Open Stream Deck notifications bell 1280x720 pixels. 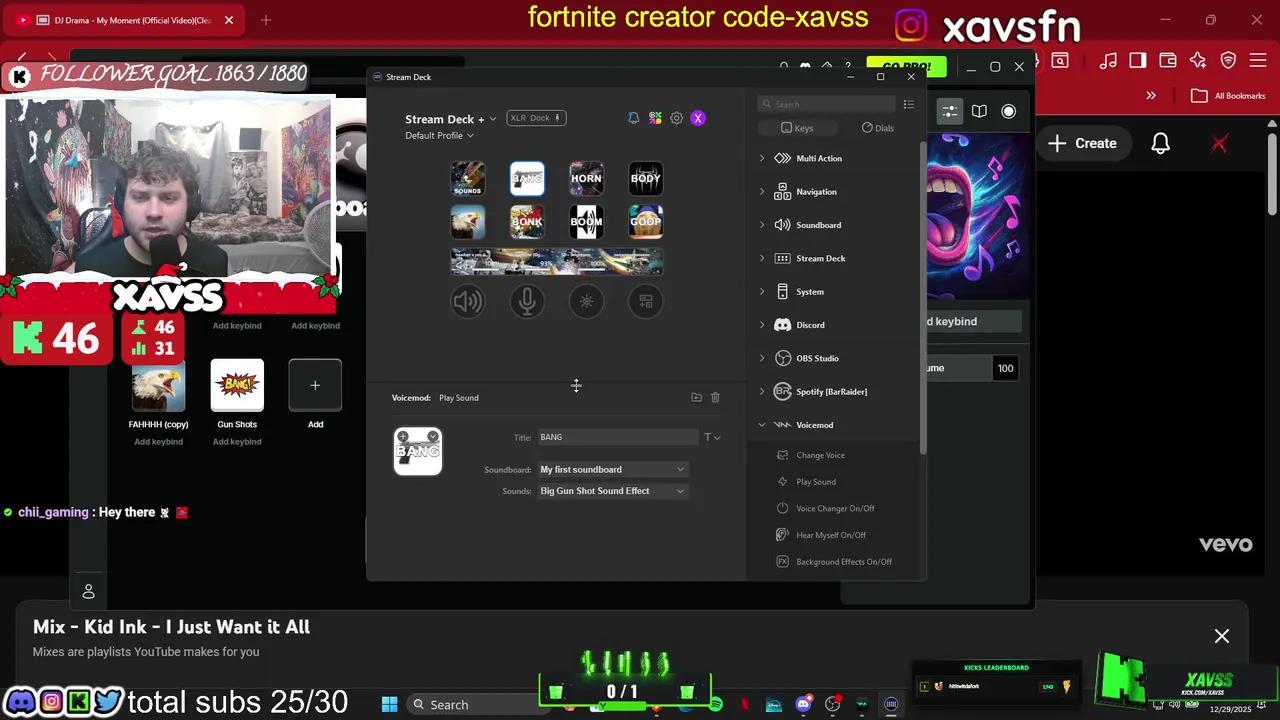(x=633, y=118)
